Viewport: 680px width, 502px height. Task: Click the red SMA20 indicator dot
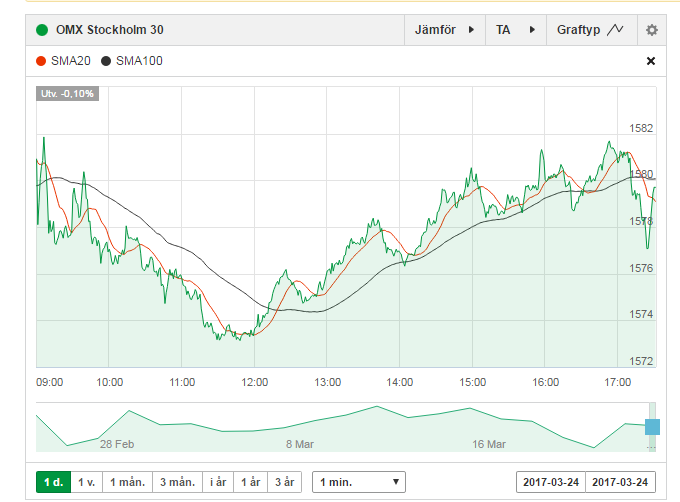41,61
